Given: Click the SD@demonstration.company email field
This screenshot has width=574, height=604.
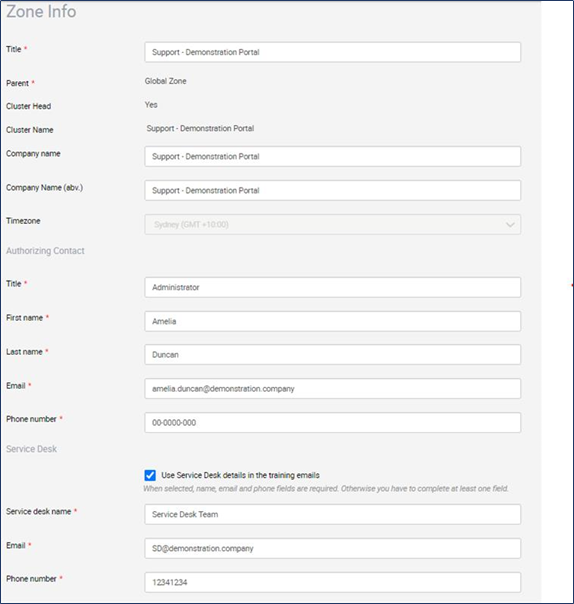Looking at the screenshot, I should pos(332,548).
